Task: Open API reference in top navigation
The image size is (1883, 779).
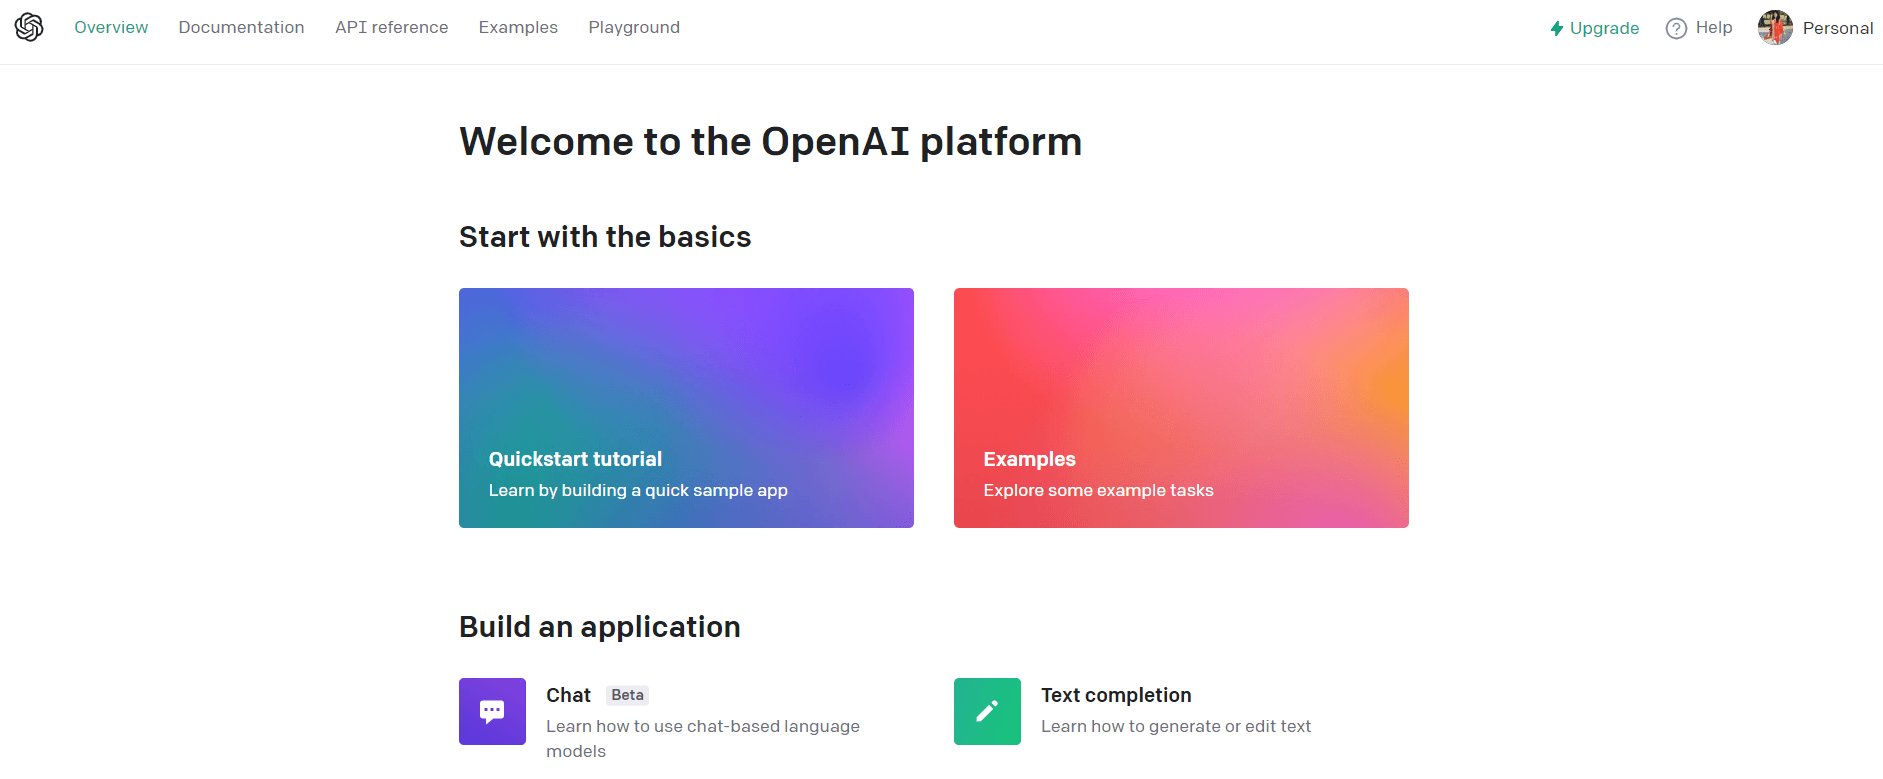Action: [392, 27]
